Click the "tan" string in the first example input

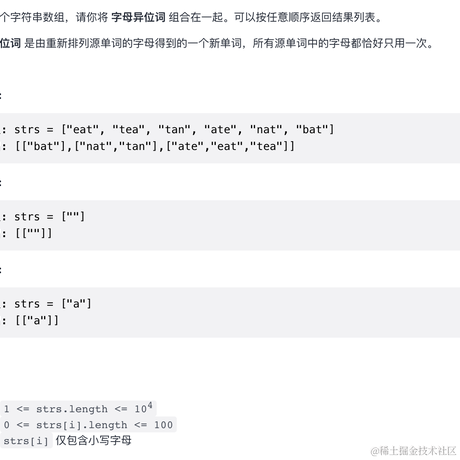point(174,129)
